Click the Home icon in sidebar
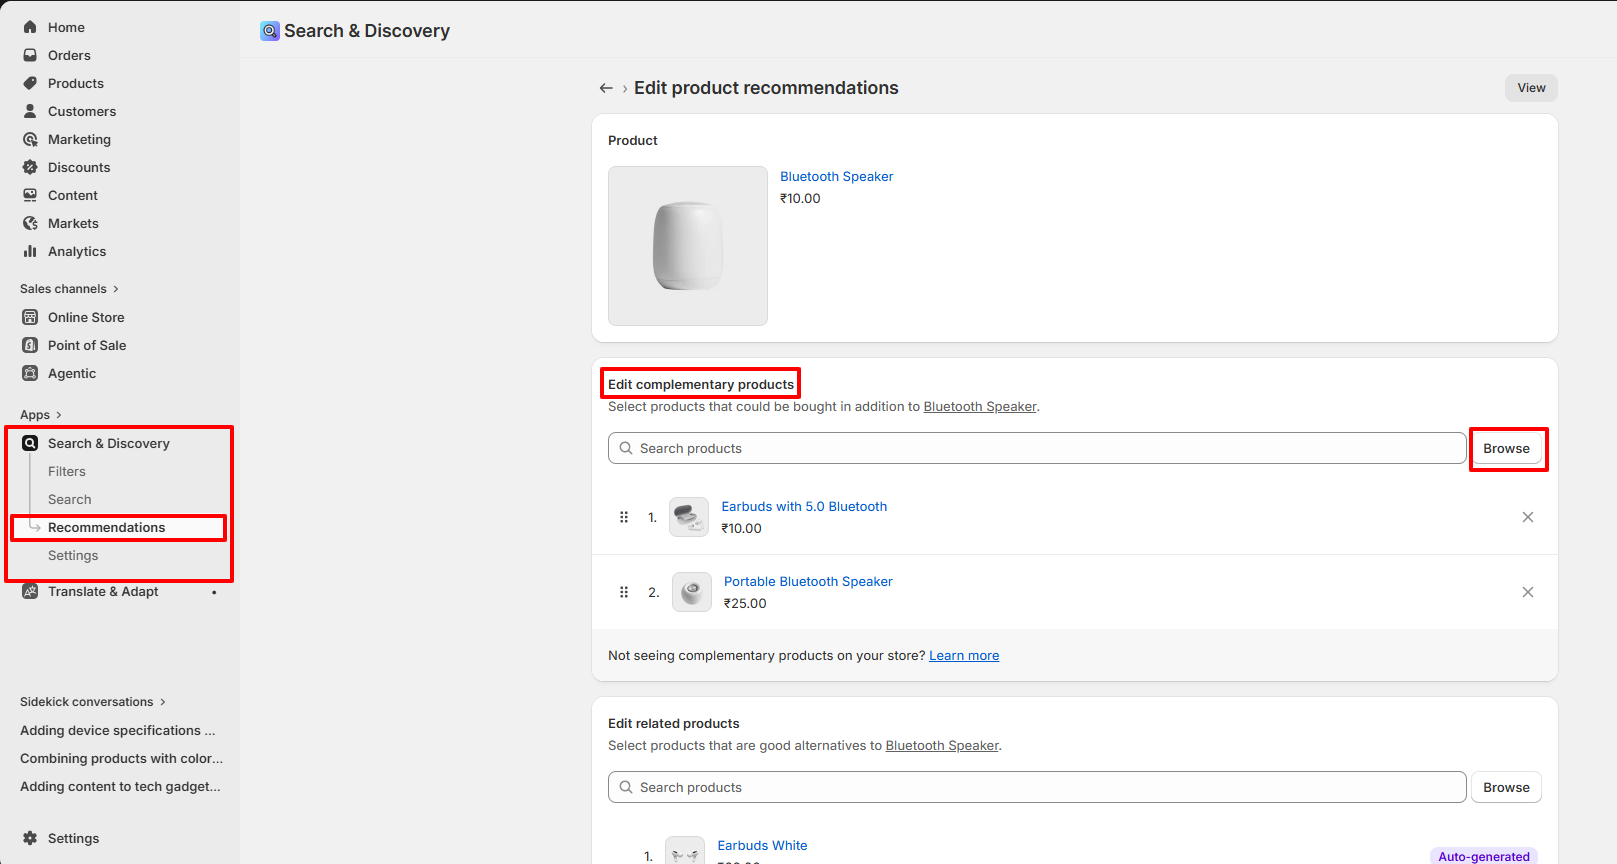The width and height of the screenshot is (1617, 864). [30, 27]
